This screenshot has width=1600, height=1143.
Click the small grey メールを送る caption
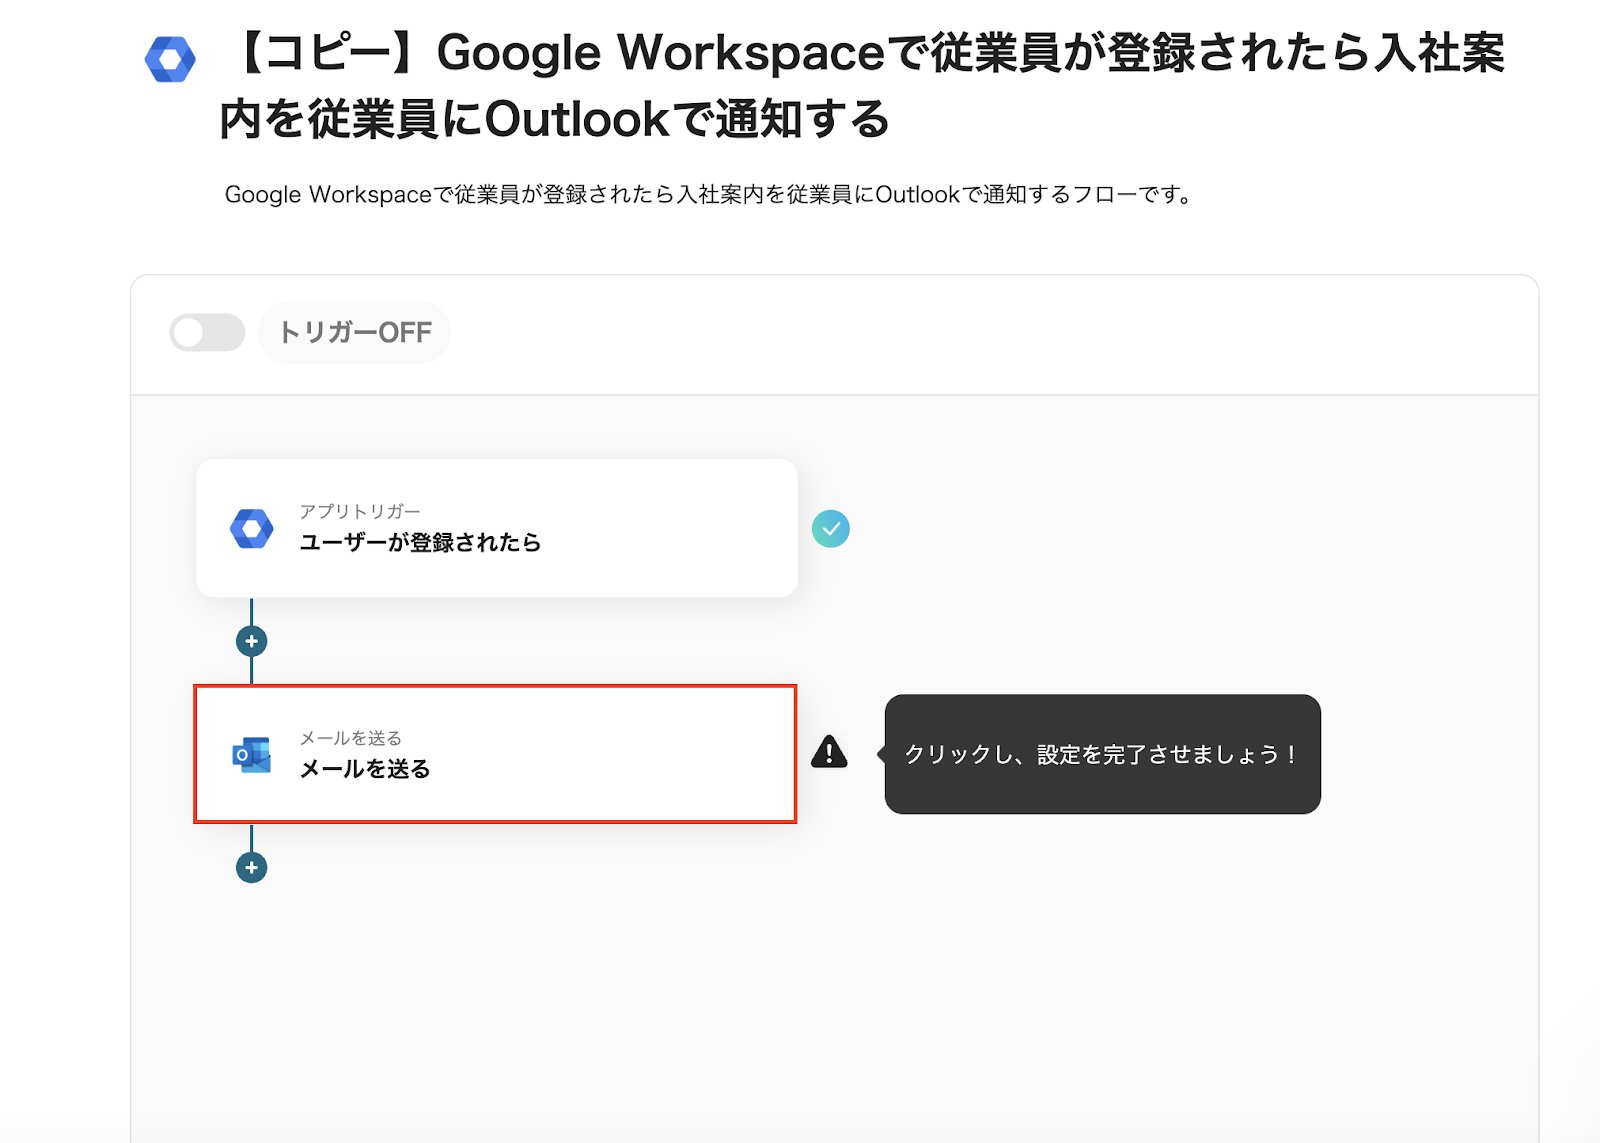pyautogui.click(x=351, y=738)
